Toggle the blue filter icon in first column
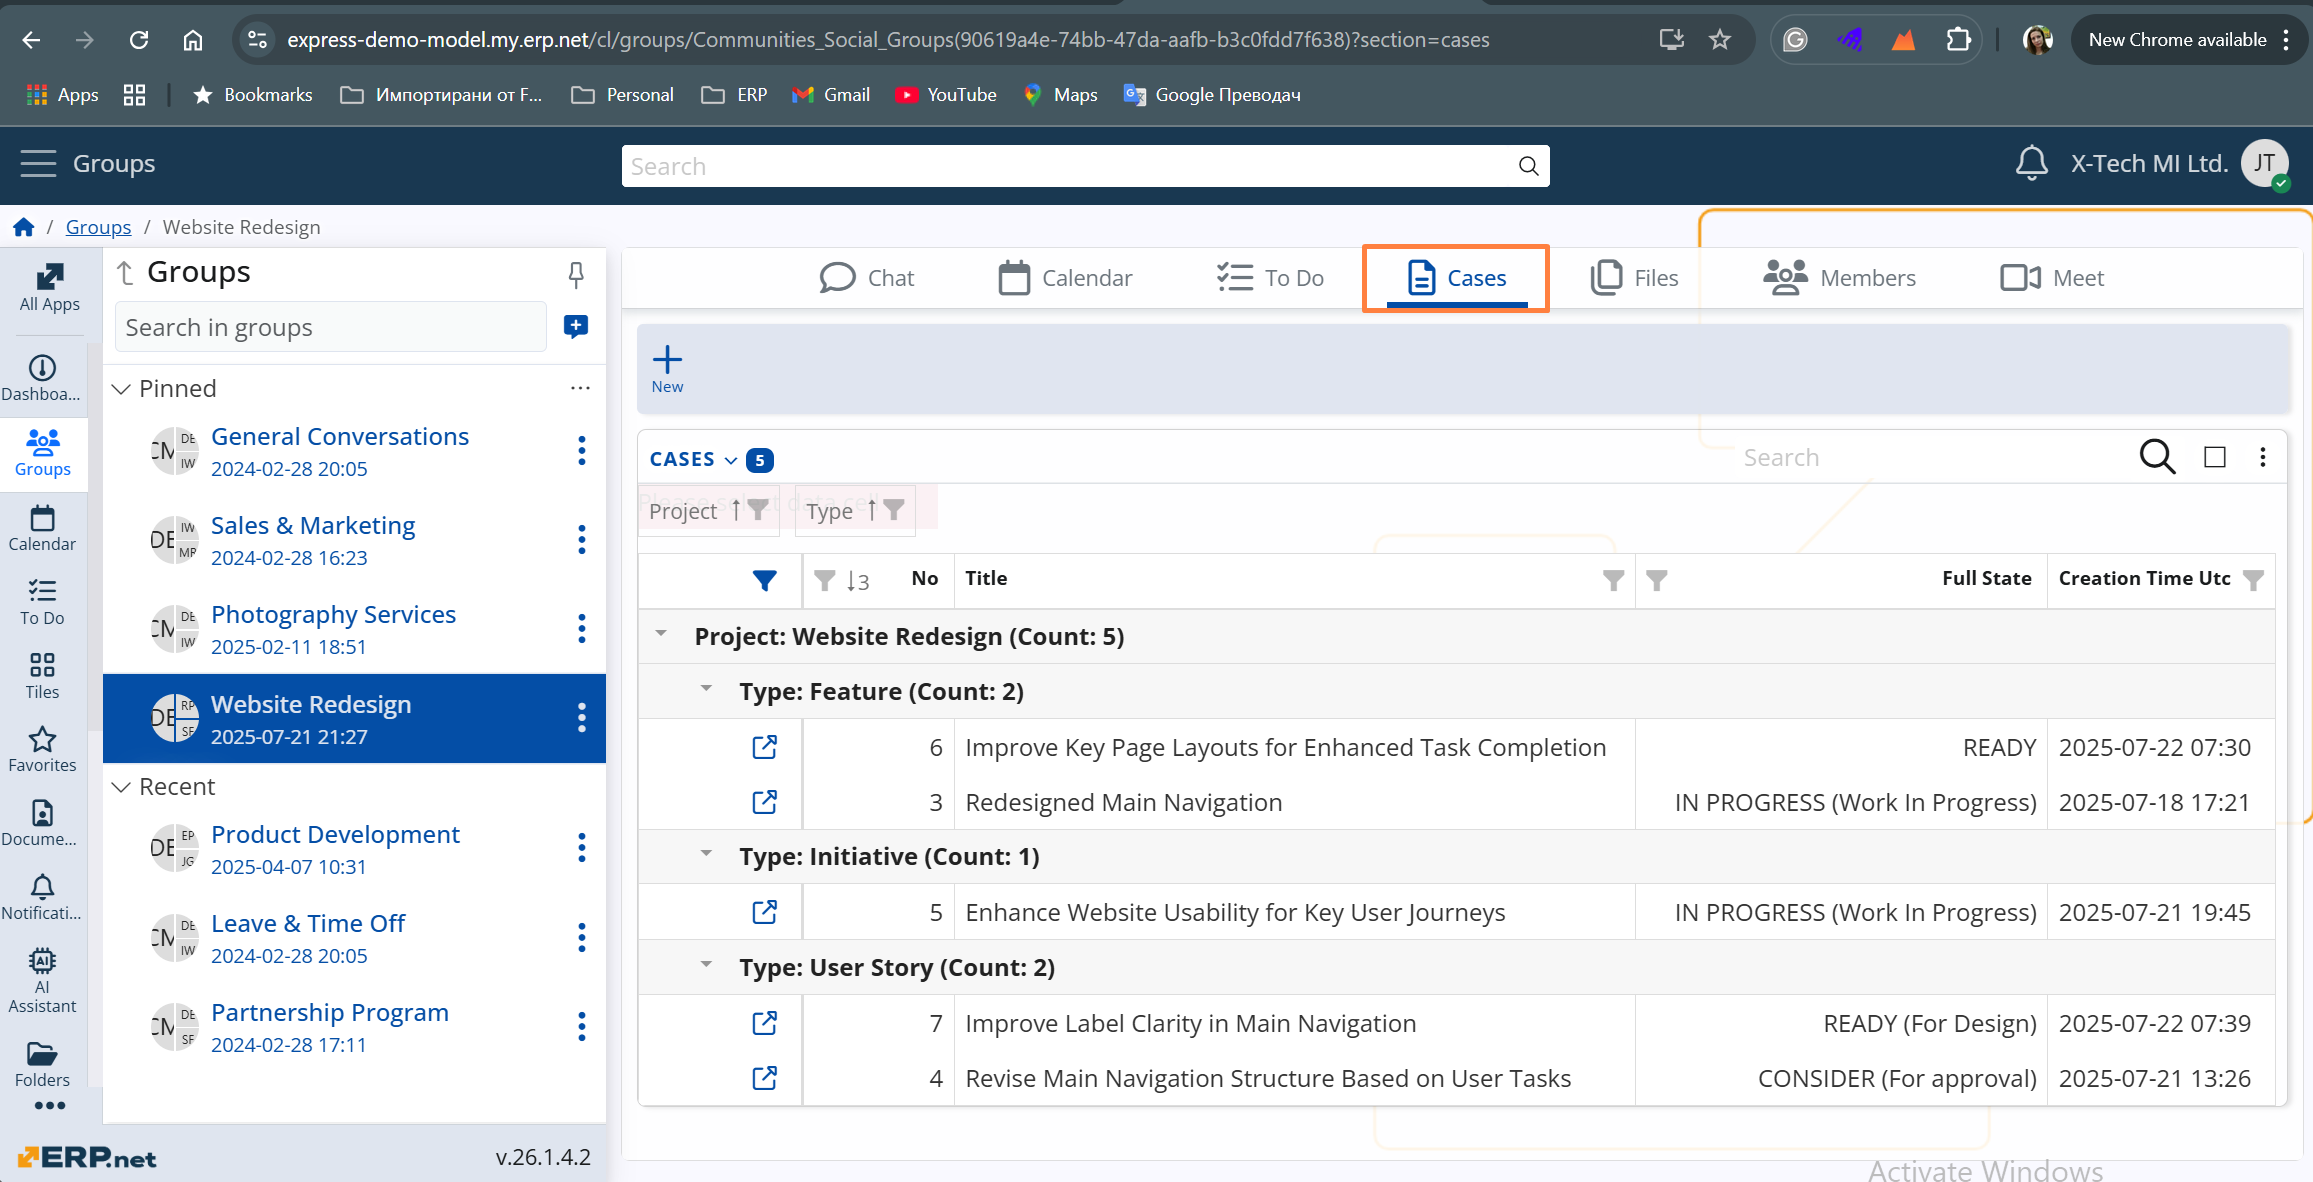Screen dimensions: 2313x1182 coord(765,580)
